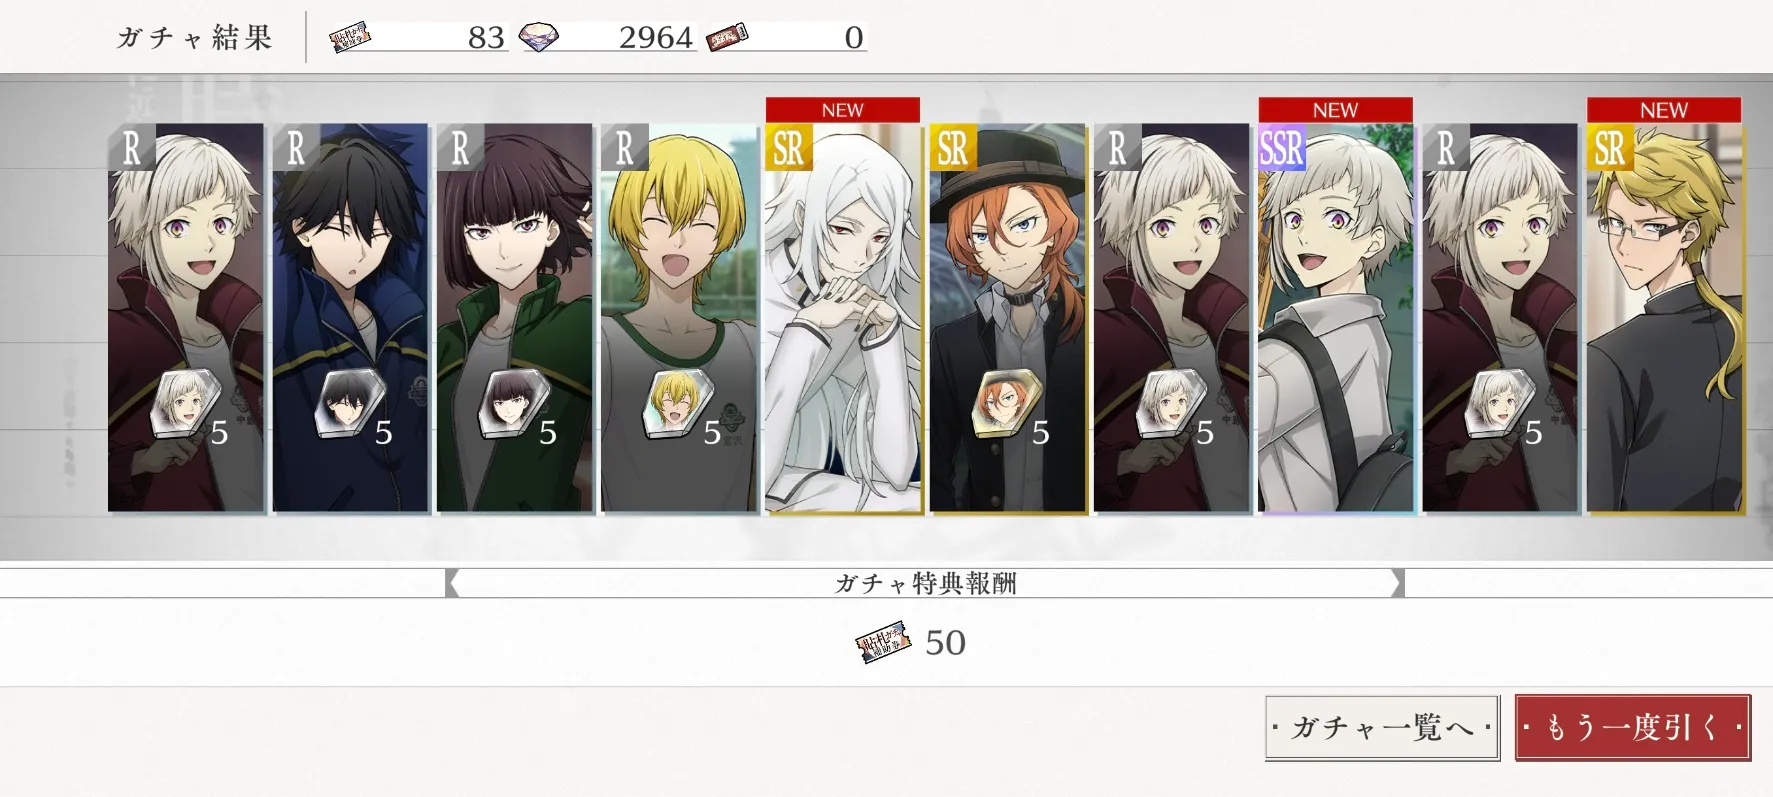Select the SR card with hat-wearing redhead

coord(1007,317)
